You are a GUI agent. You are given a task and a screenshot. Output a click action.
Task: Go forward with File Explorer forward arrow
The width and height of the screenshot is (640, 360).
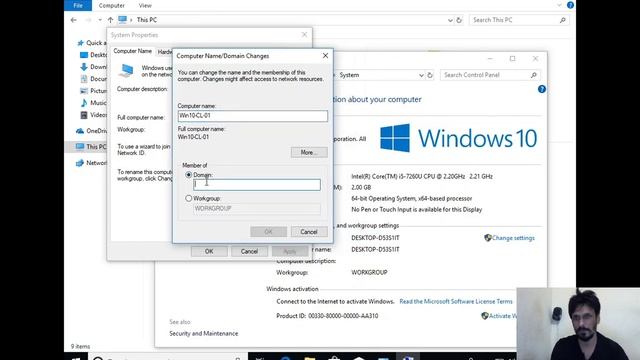click(x=88, y=20)
